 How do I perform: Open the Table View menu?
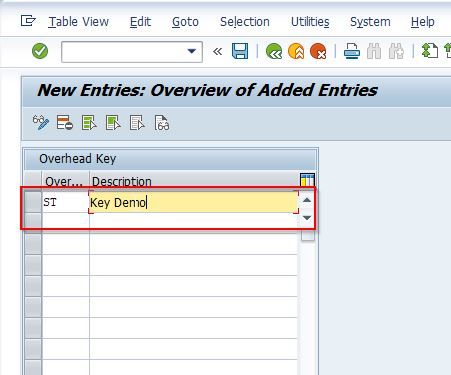click(79, 22)
